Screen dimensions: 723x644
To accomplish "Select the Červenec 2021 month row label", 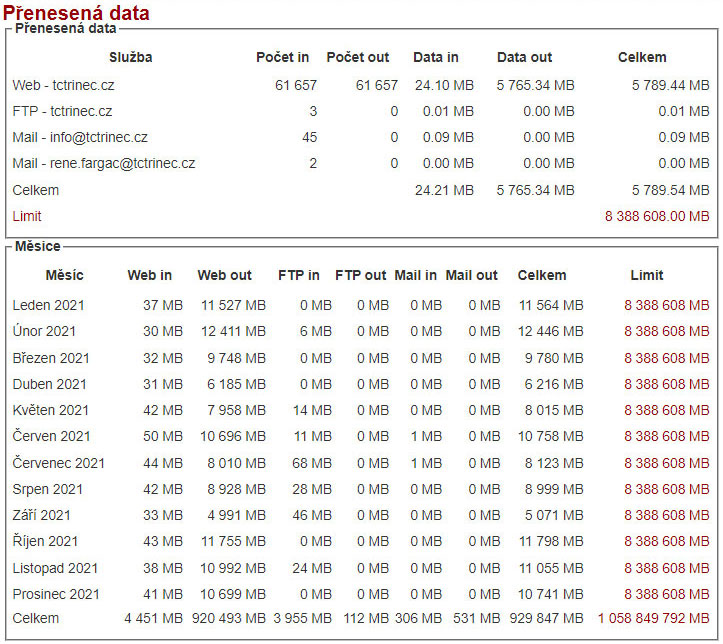I will (x=58, y=463).
